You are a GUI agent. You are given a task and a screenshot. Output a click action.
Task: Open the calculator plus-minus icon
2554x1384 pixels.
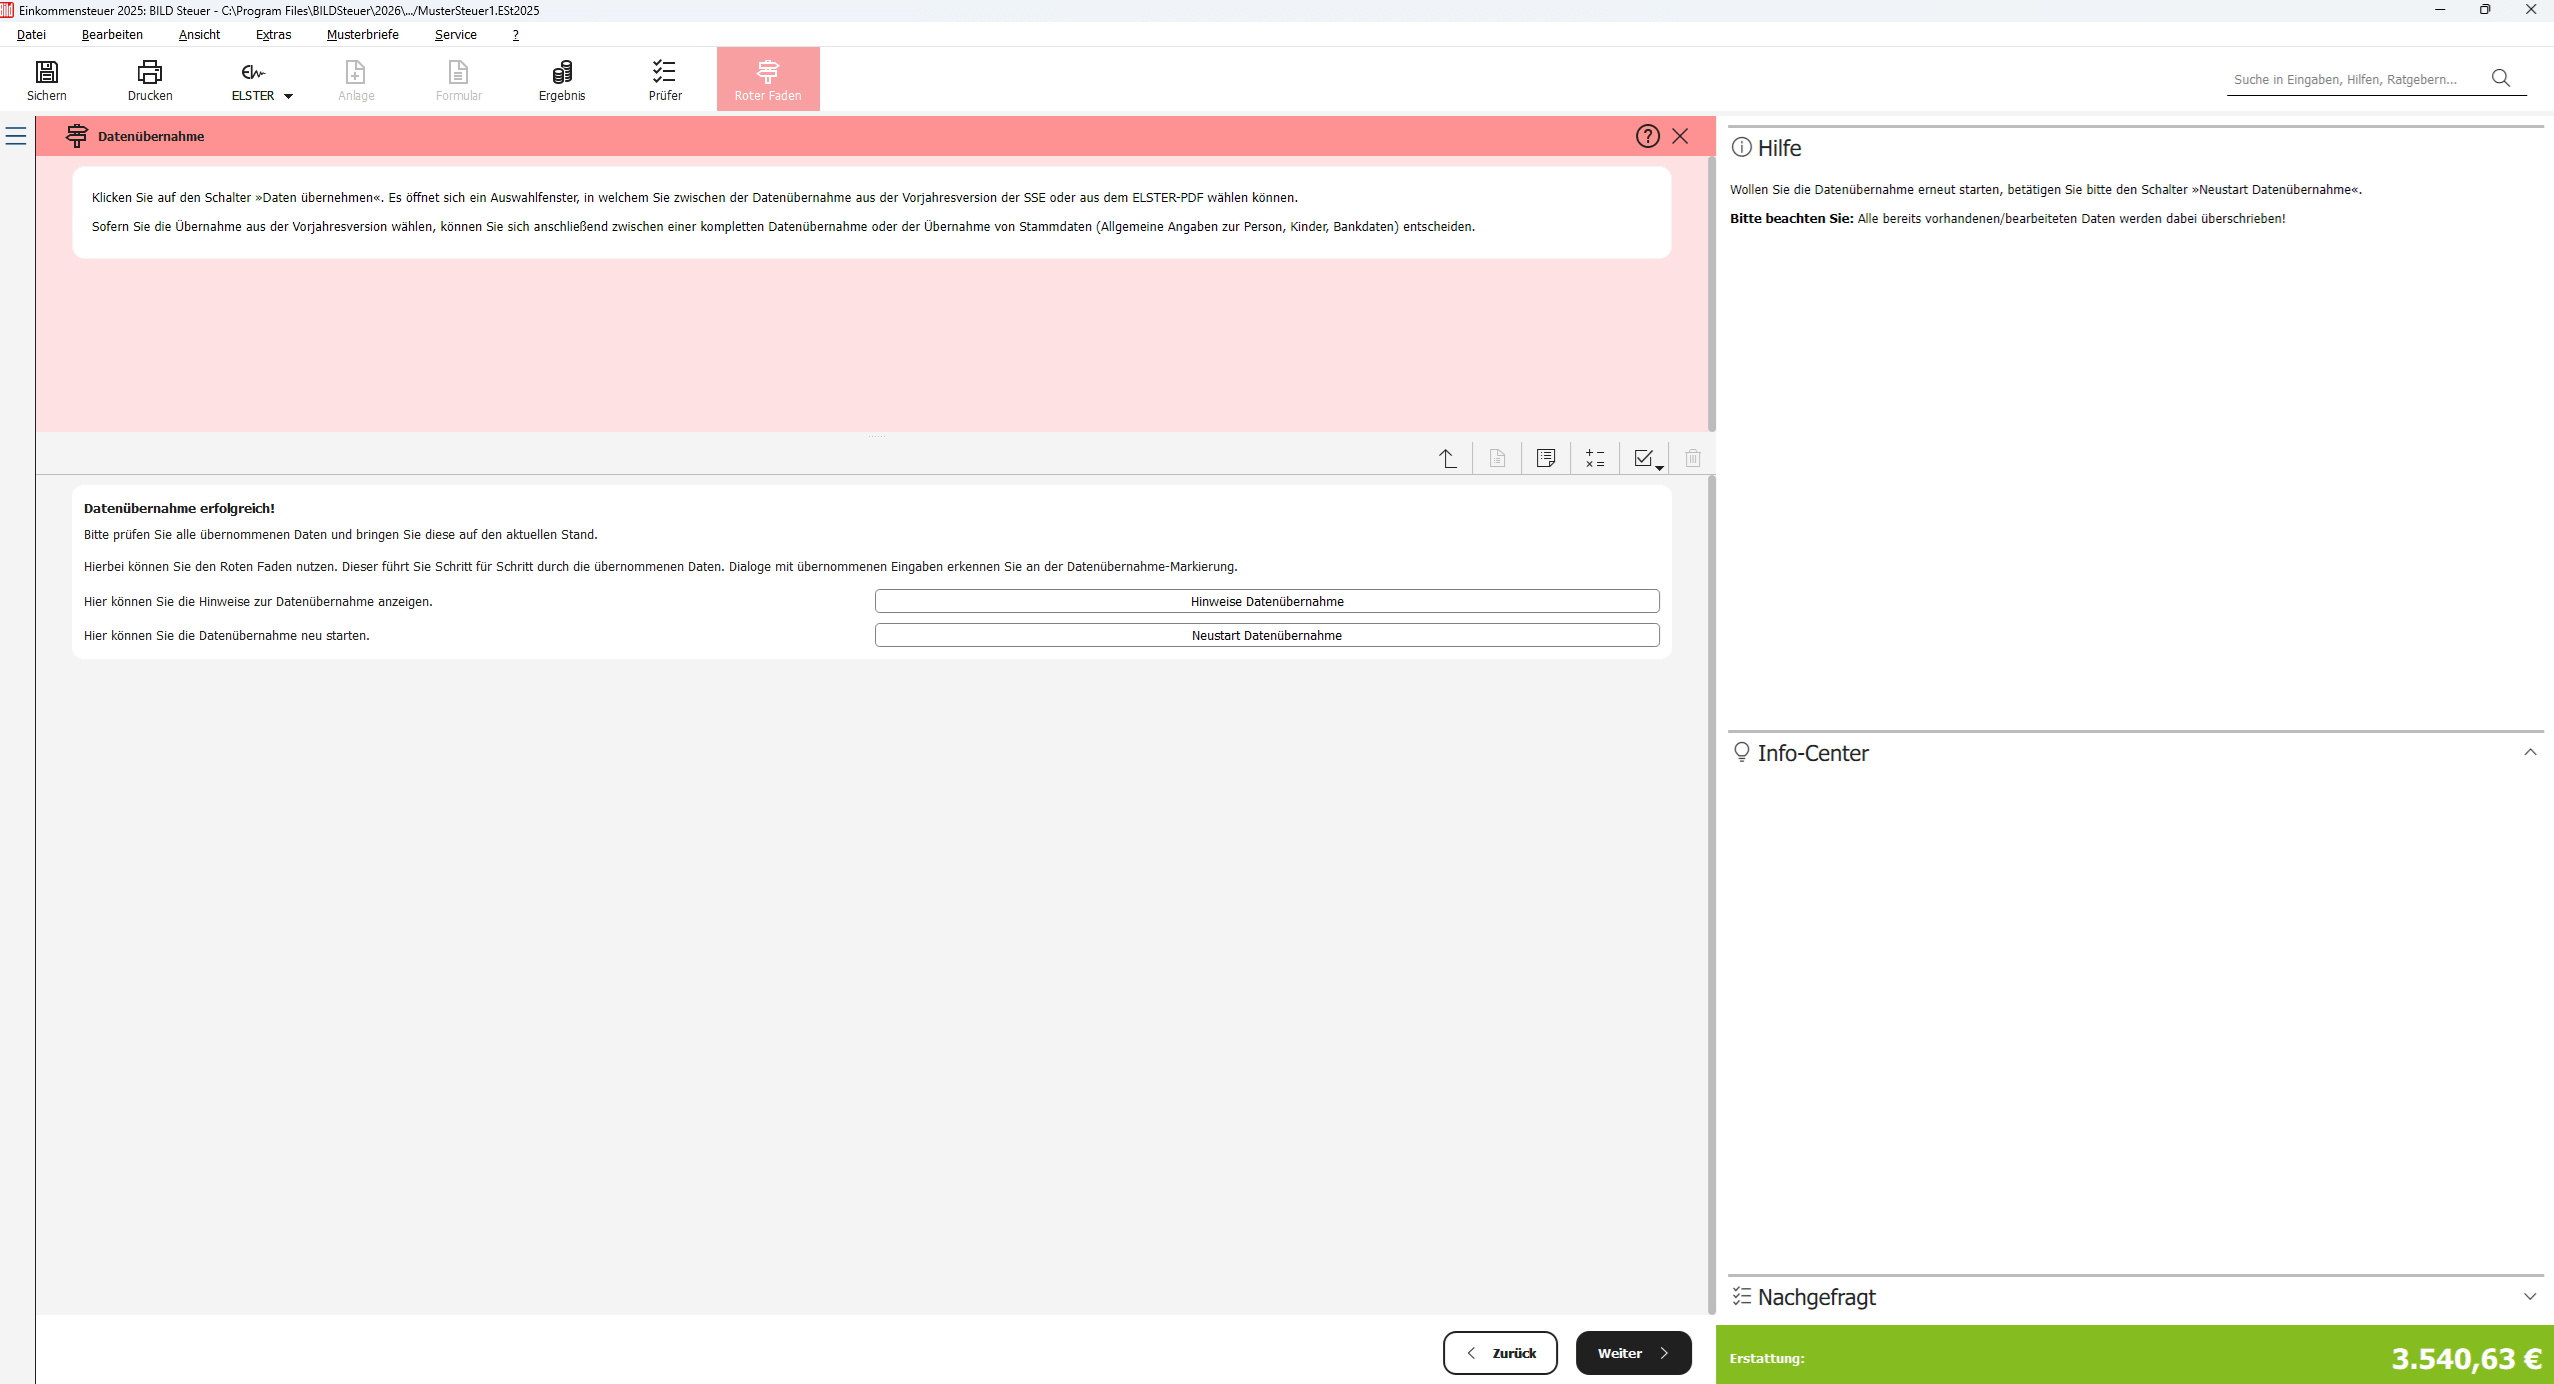pyautogui.click(x=1595, y=458)
